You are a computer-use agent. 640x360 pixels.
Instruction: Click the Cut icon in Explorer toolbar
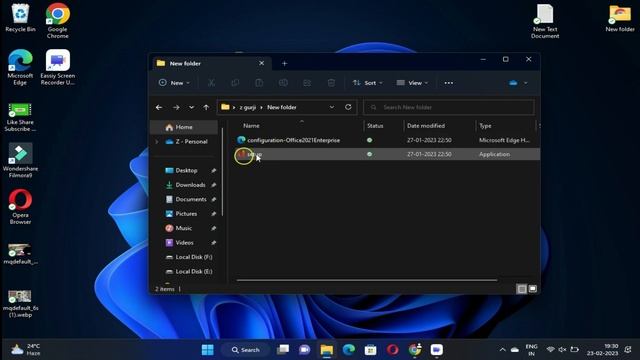point(211,83)
